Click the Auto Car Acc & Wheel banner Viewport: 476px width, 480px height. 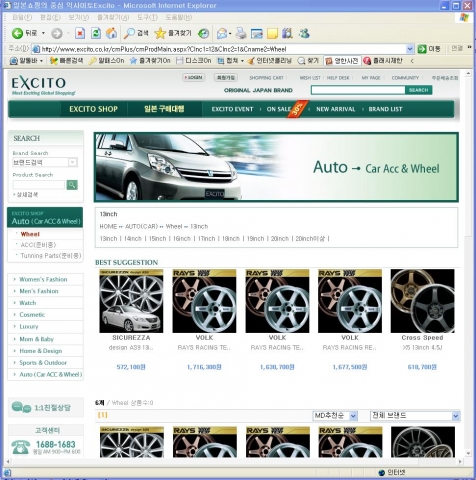(276, 167)
